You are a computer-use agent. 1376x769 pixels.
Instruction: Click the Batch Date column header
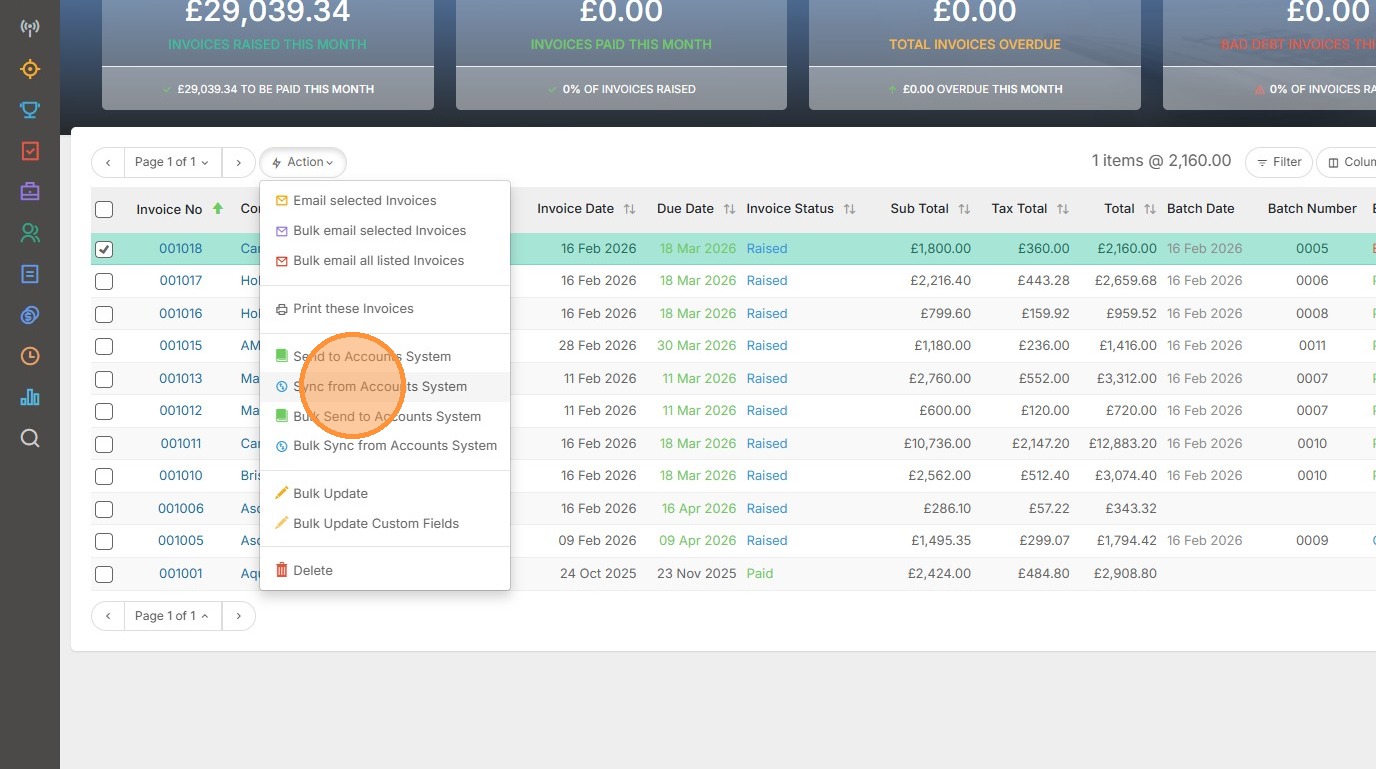(x=1201, y=209)
